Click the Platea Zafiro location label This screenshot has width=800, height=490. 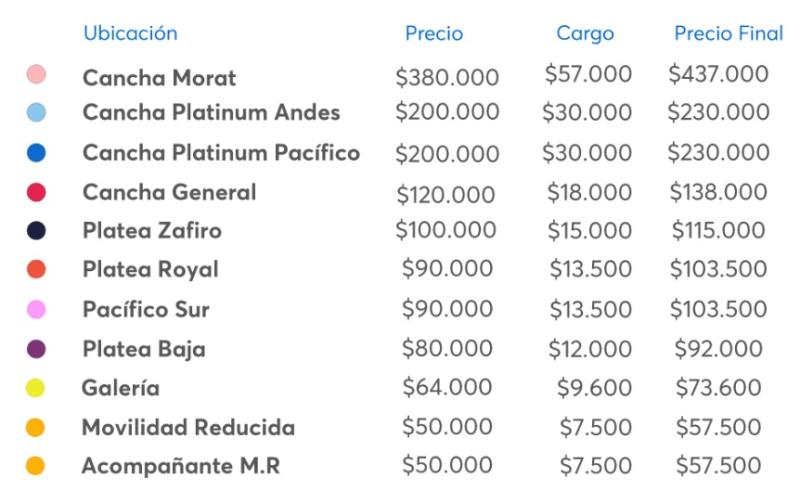tap(152, 231)
